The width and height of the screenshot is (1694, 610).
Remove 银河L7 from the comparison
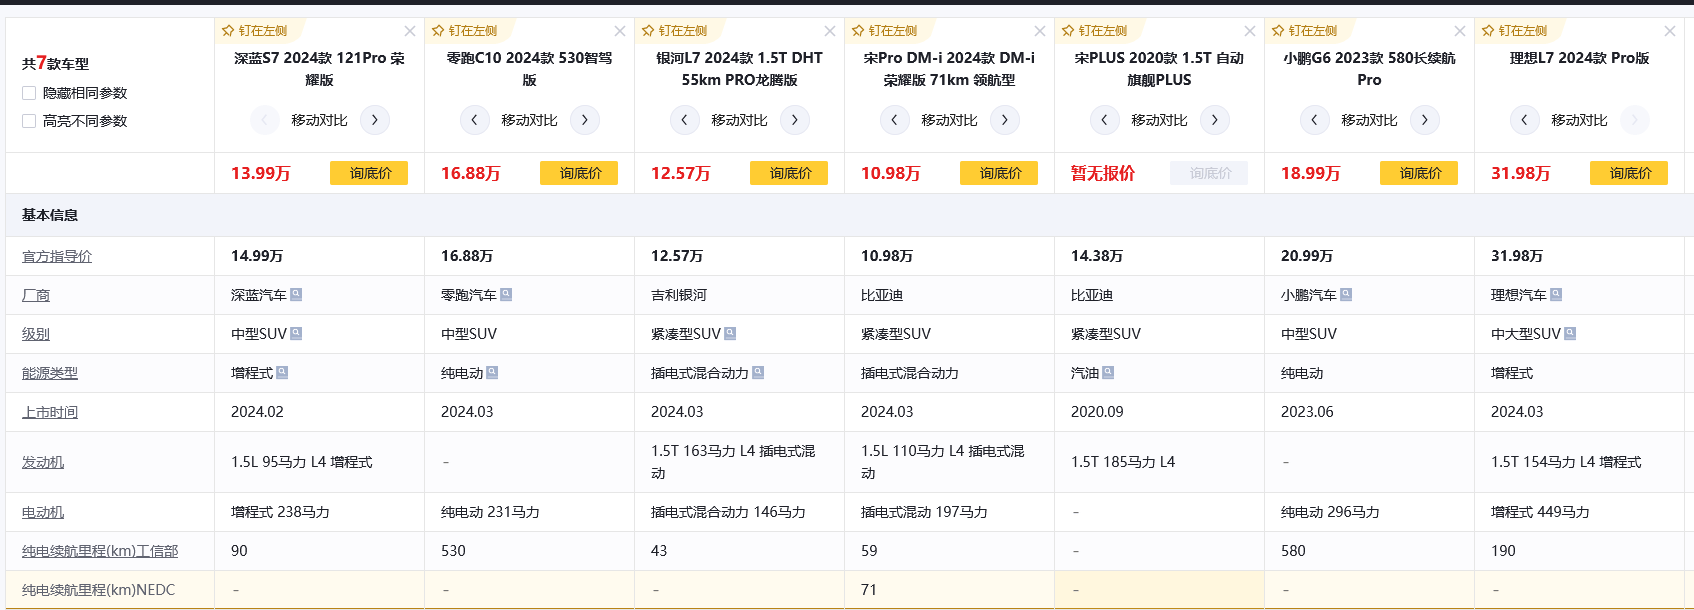click(830, 31)
